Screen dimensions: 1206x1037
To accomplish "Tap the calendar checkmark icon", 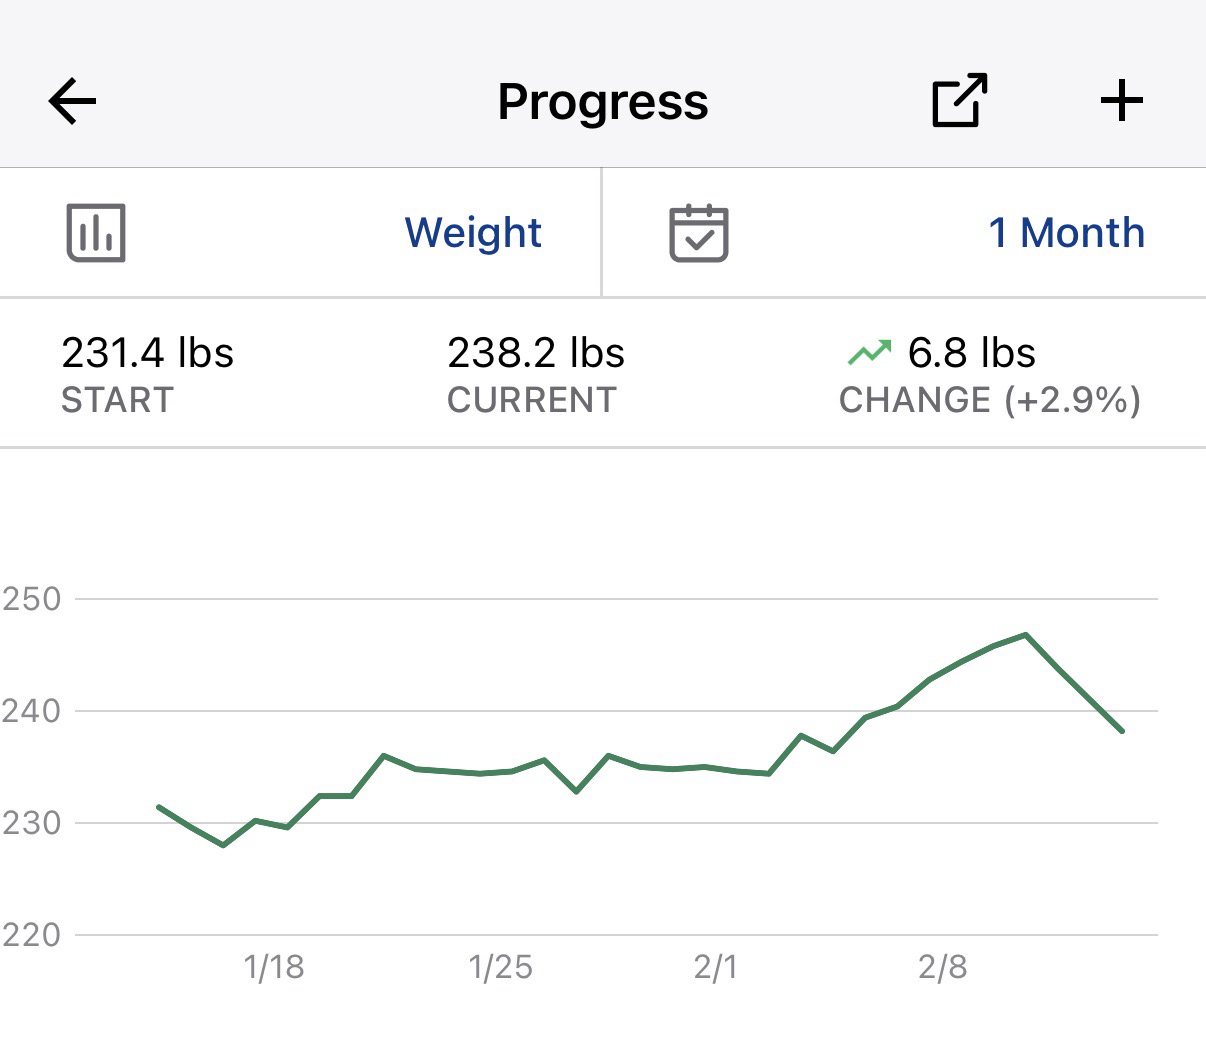I will (x=698, y=233).
